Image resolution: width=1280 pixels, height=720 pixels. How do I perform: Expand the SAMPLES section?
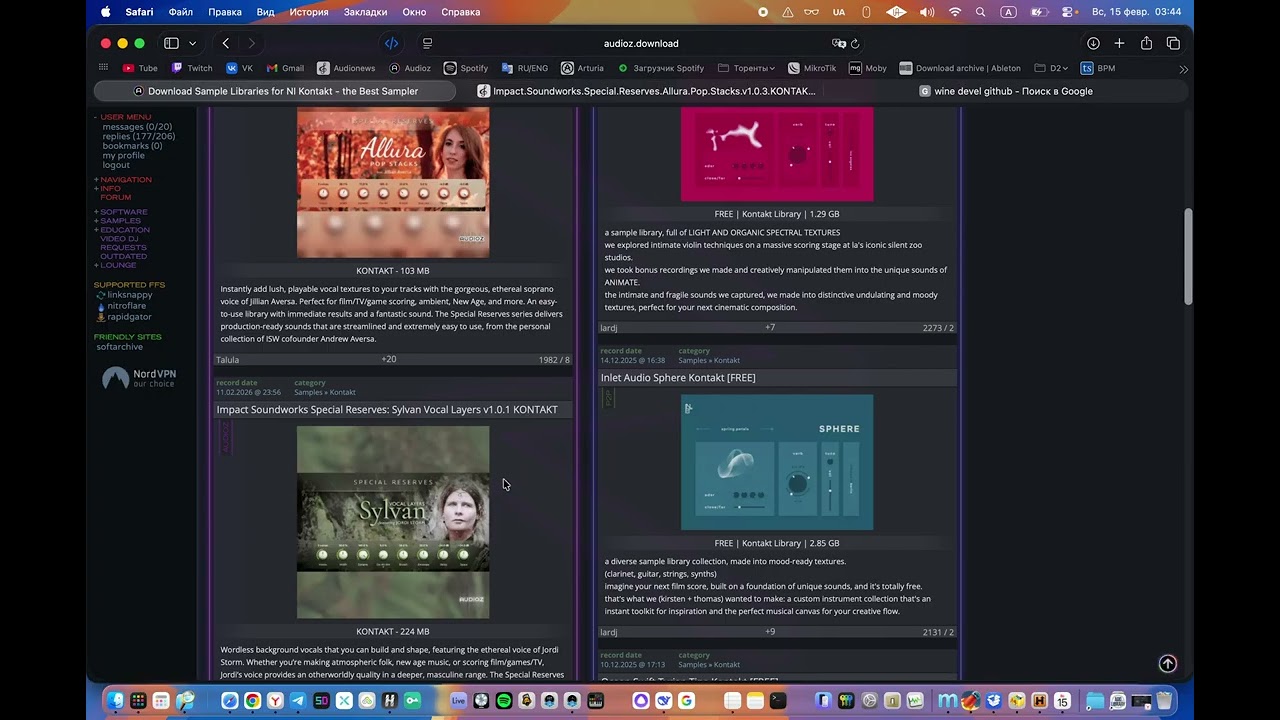click(120, 221)
